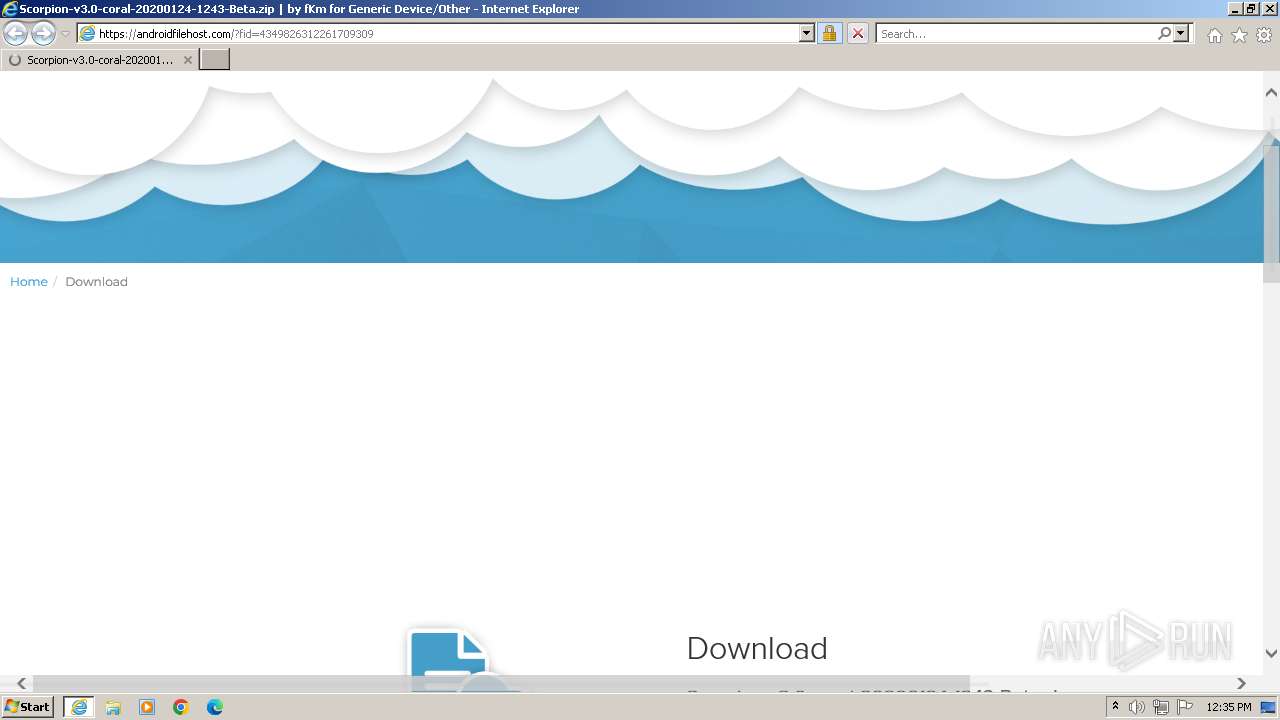Close the Scorpion-v3.0-coral tab
This screenshot has width=1280, height=720.
tap(187, 60)
